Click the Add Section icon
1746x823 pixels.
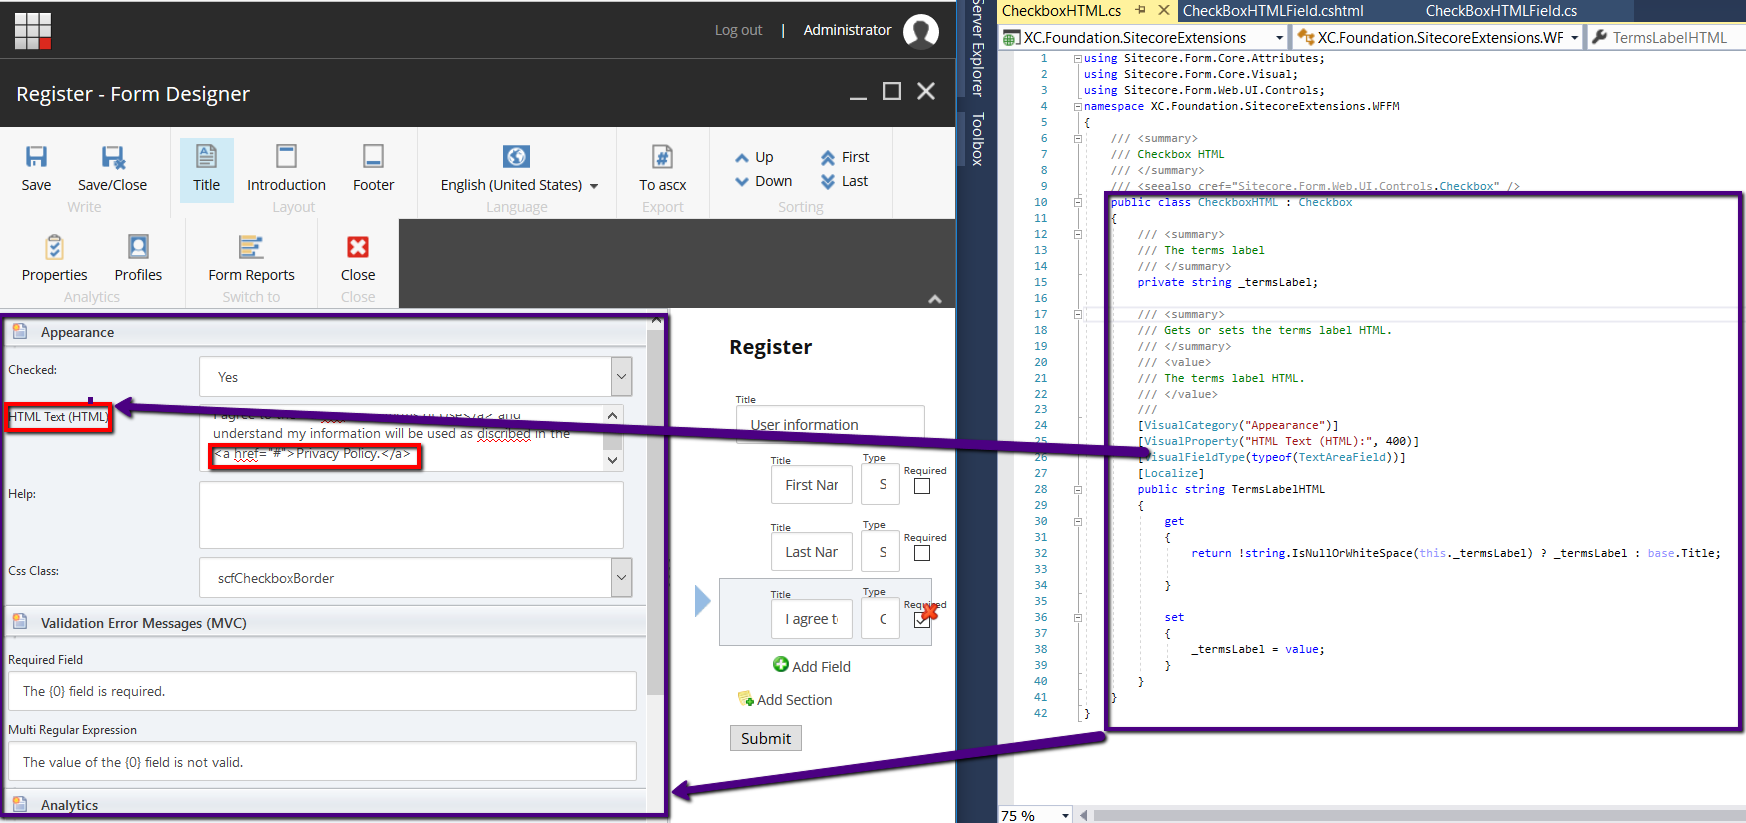pos(745,698)
